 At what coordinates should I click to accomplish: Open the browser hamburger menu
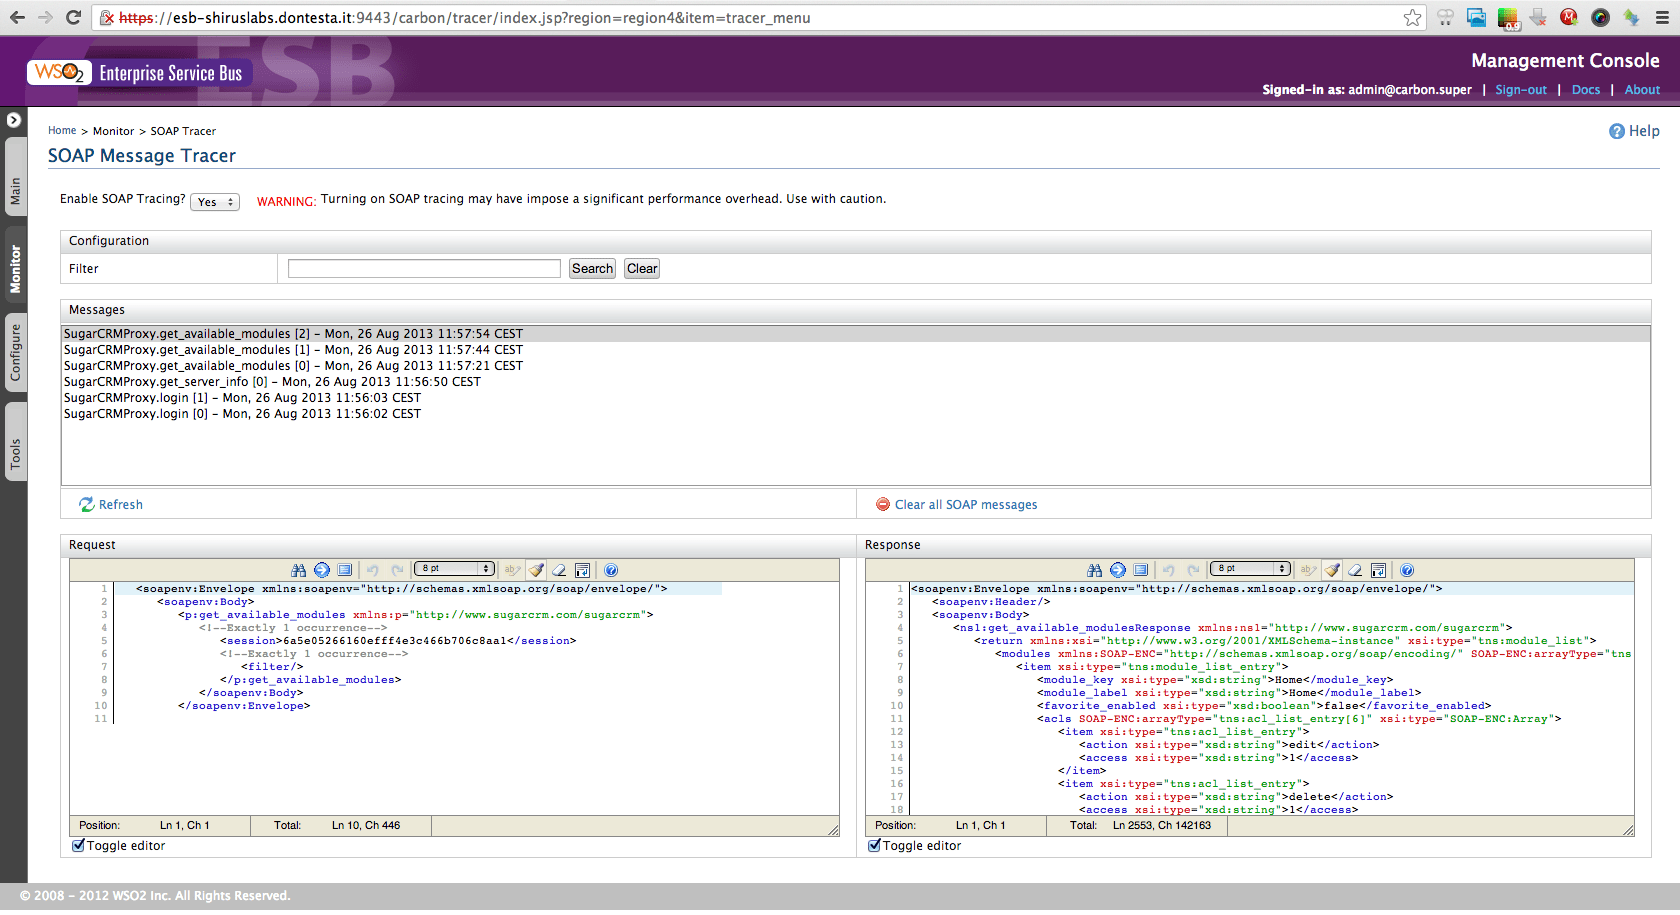tap(1662, 18)
